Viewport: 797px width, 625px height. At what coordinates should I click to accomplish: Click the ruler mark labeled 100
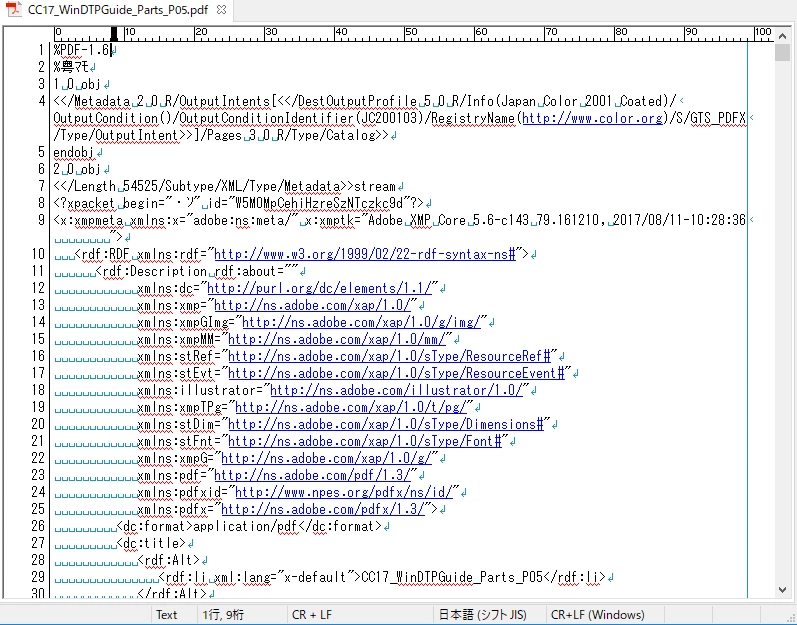click(763, 32)
